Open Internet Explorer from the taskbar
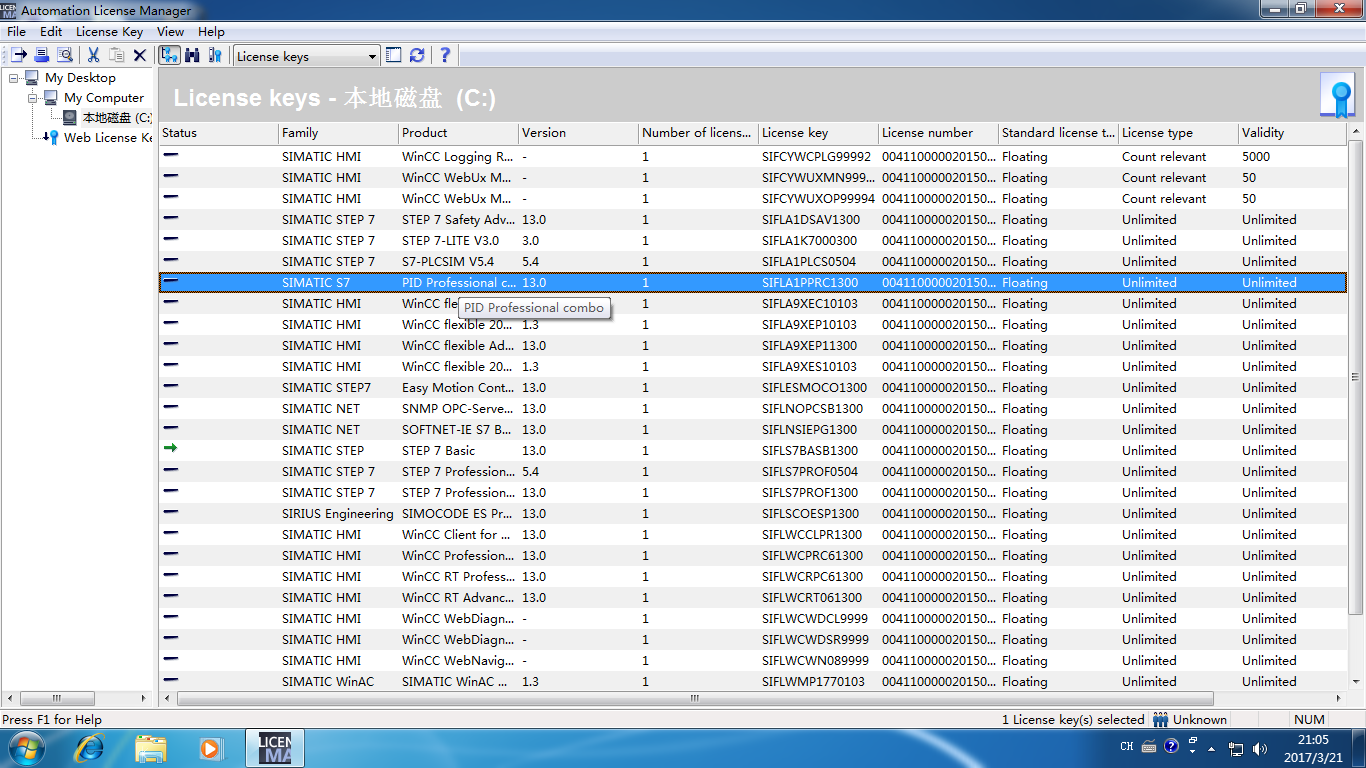 [90, 747]
